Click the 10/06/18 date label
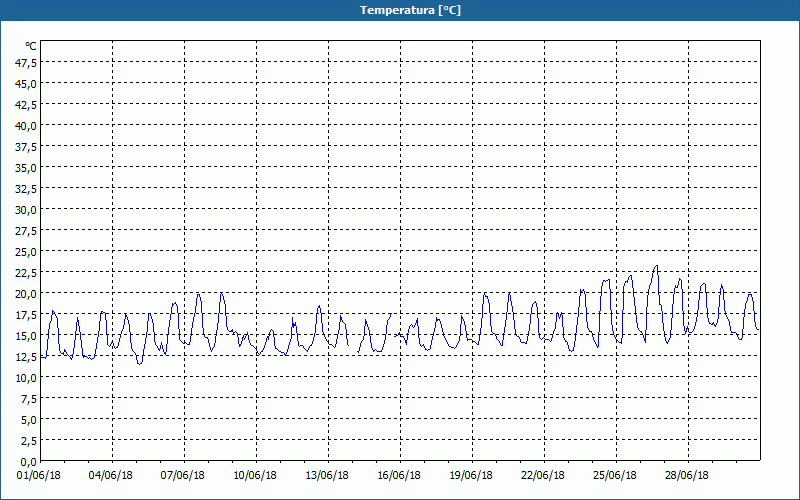The width and height of the screenshot is (800, 500). click(255, 476)
